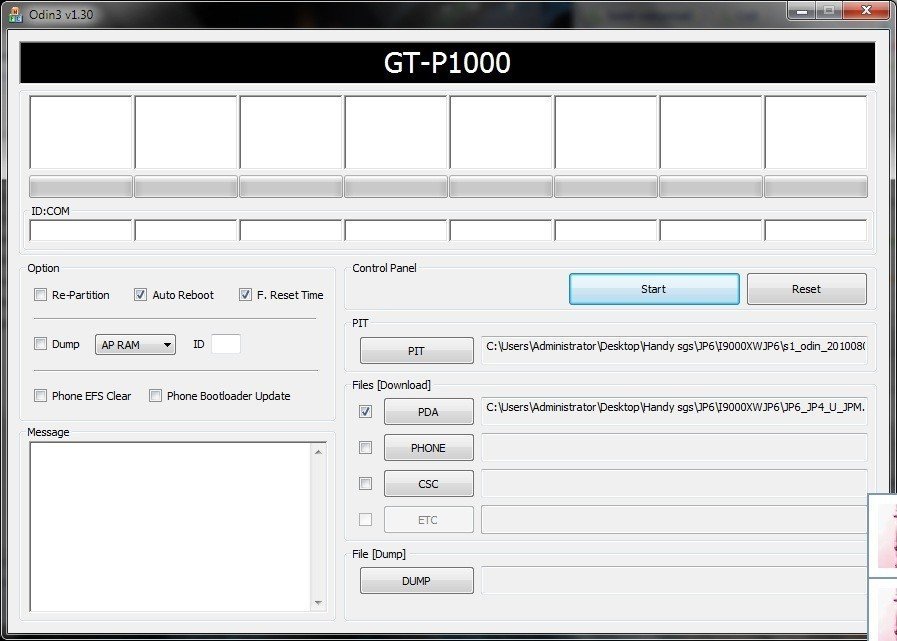Click the first progress bar slot
Image resolution: width=897 pixels, height=641 pixels.
pos(81,187)
